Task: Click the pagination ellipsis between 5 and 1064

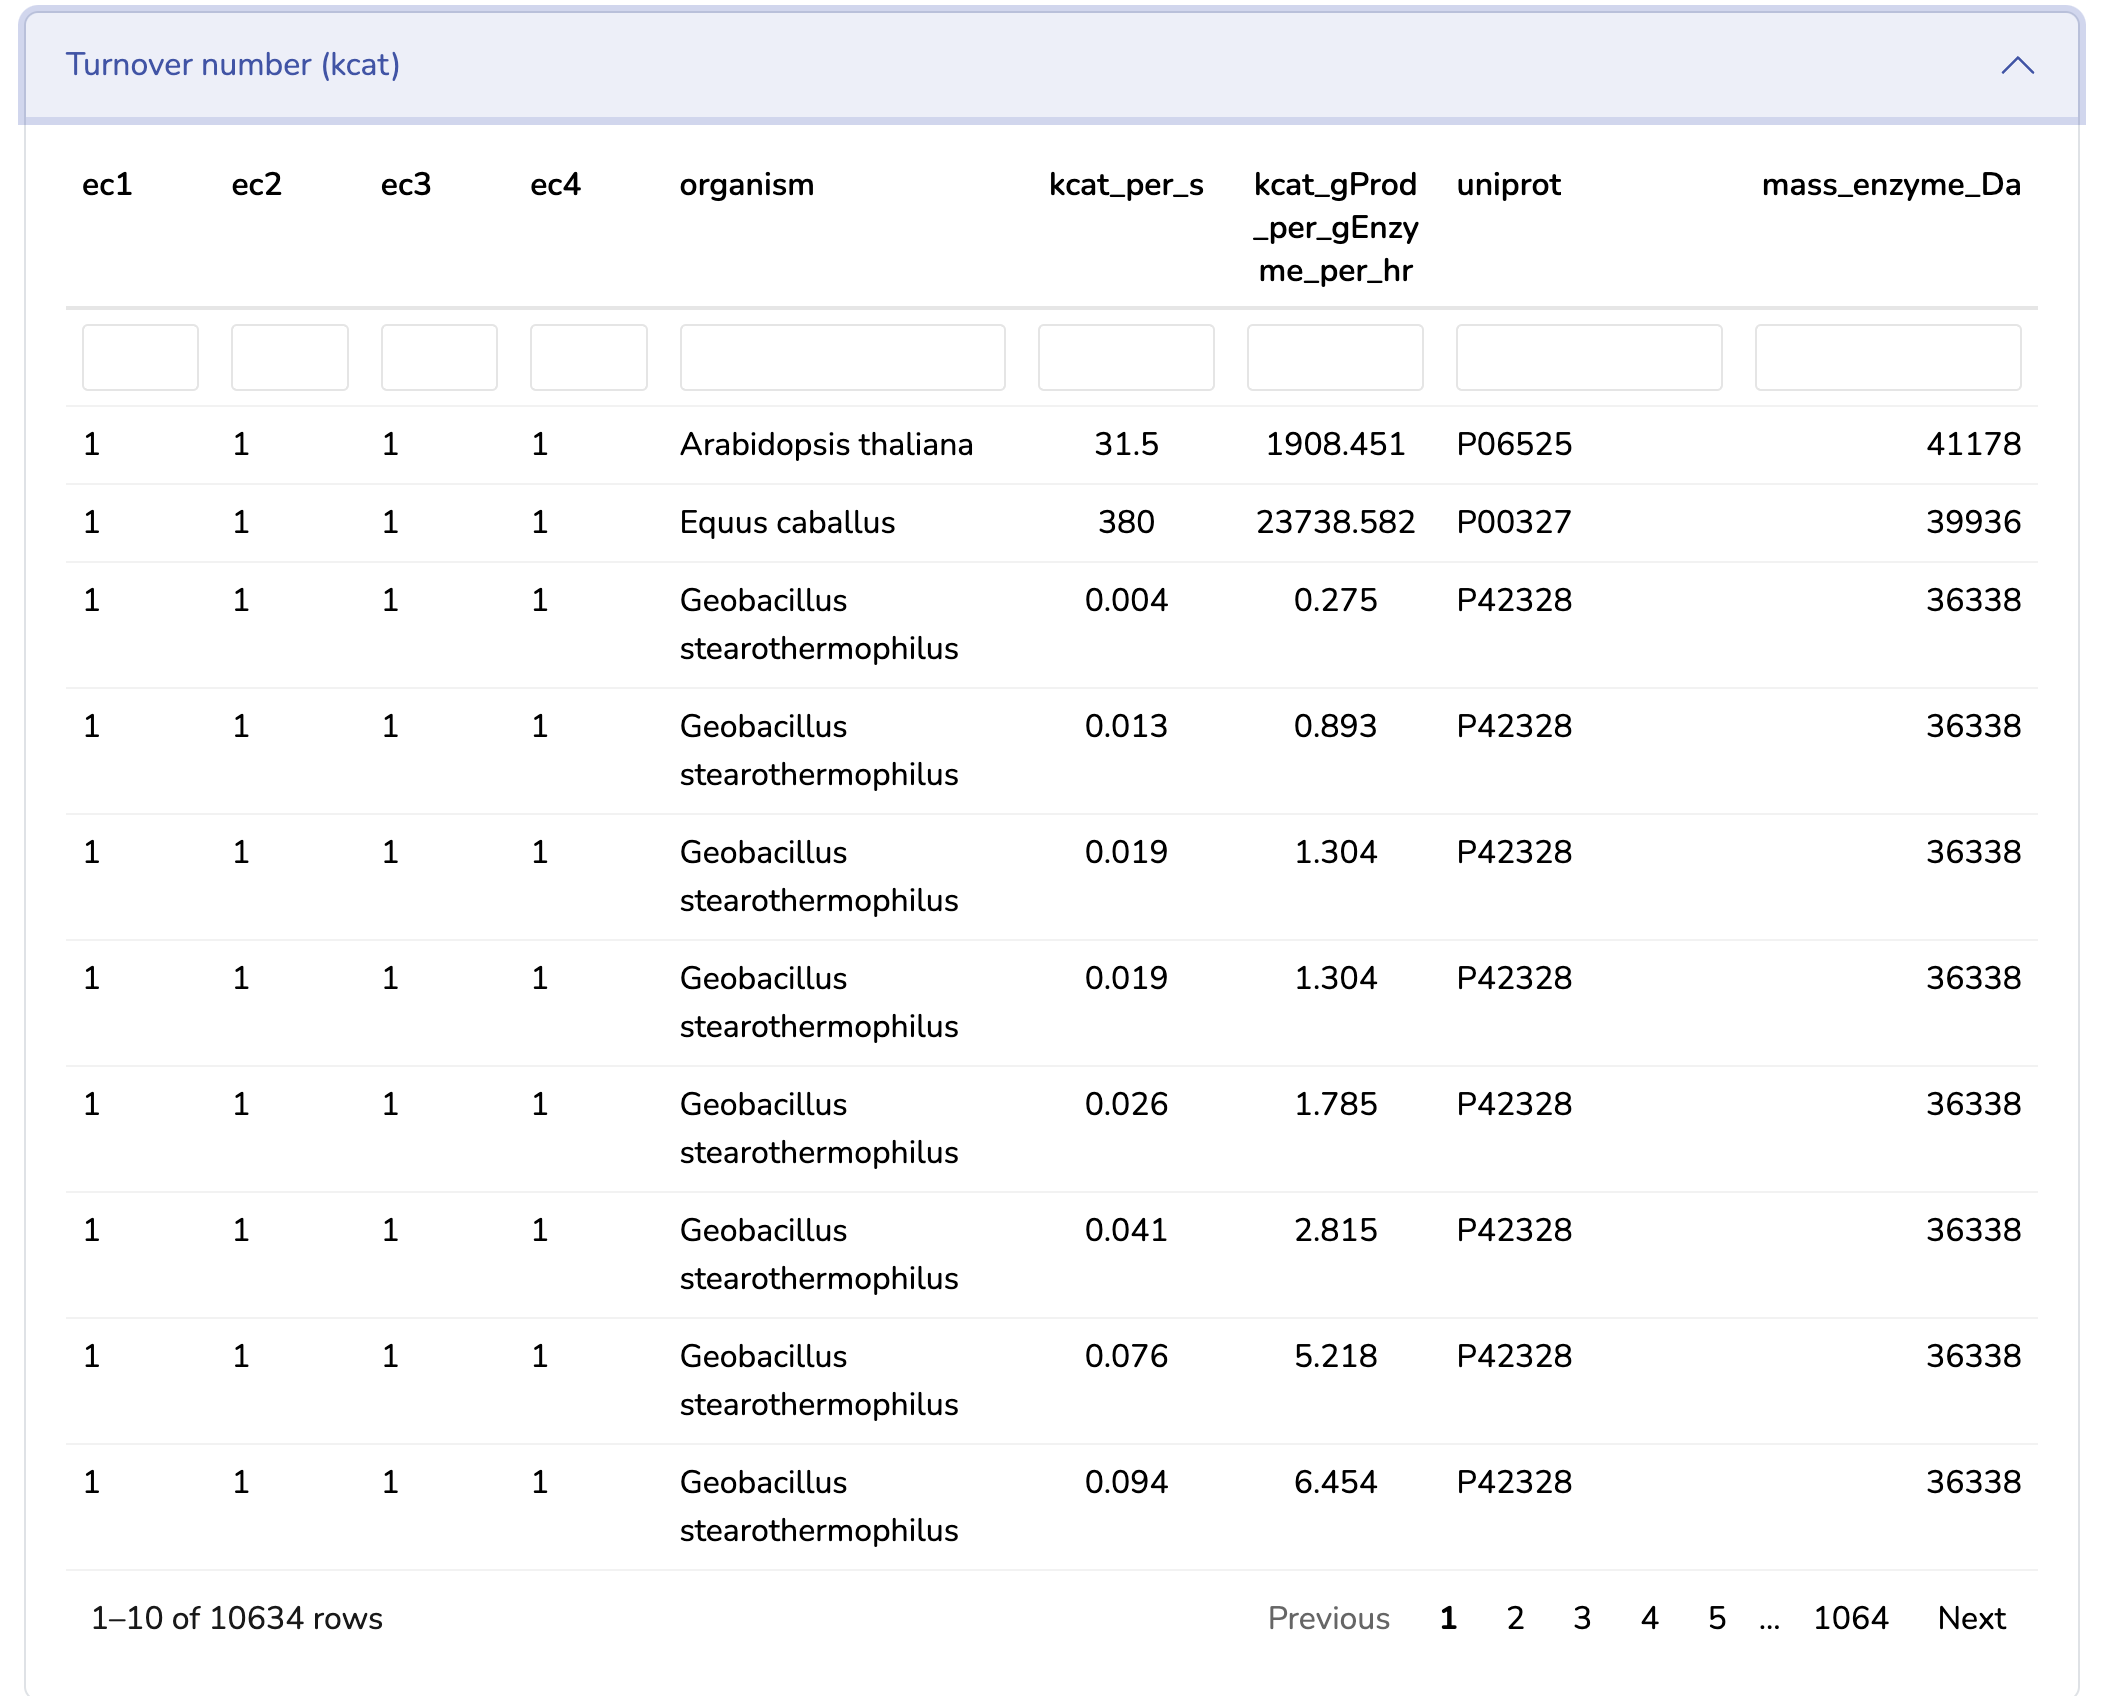Action: pyautogui.click(x=1767, y=1618)
